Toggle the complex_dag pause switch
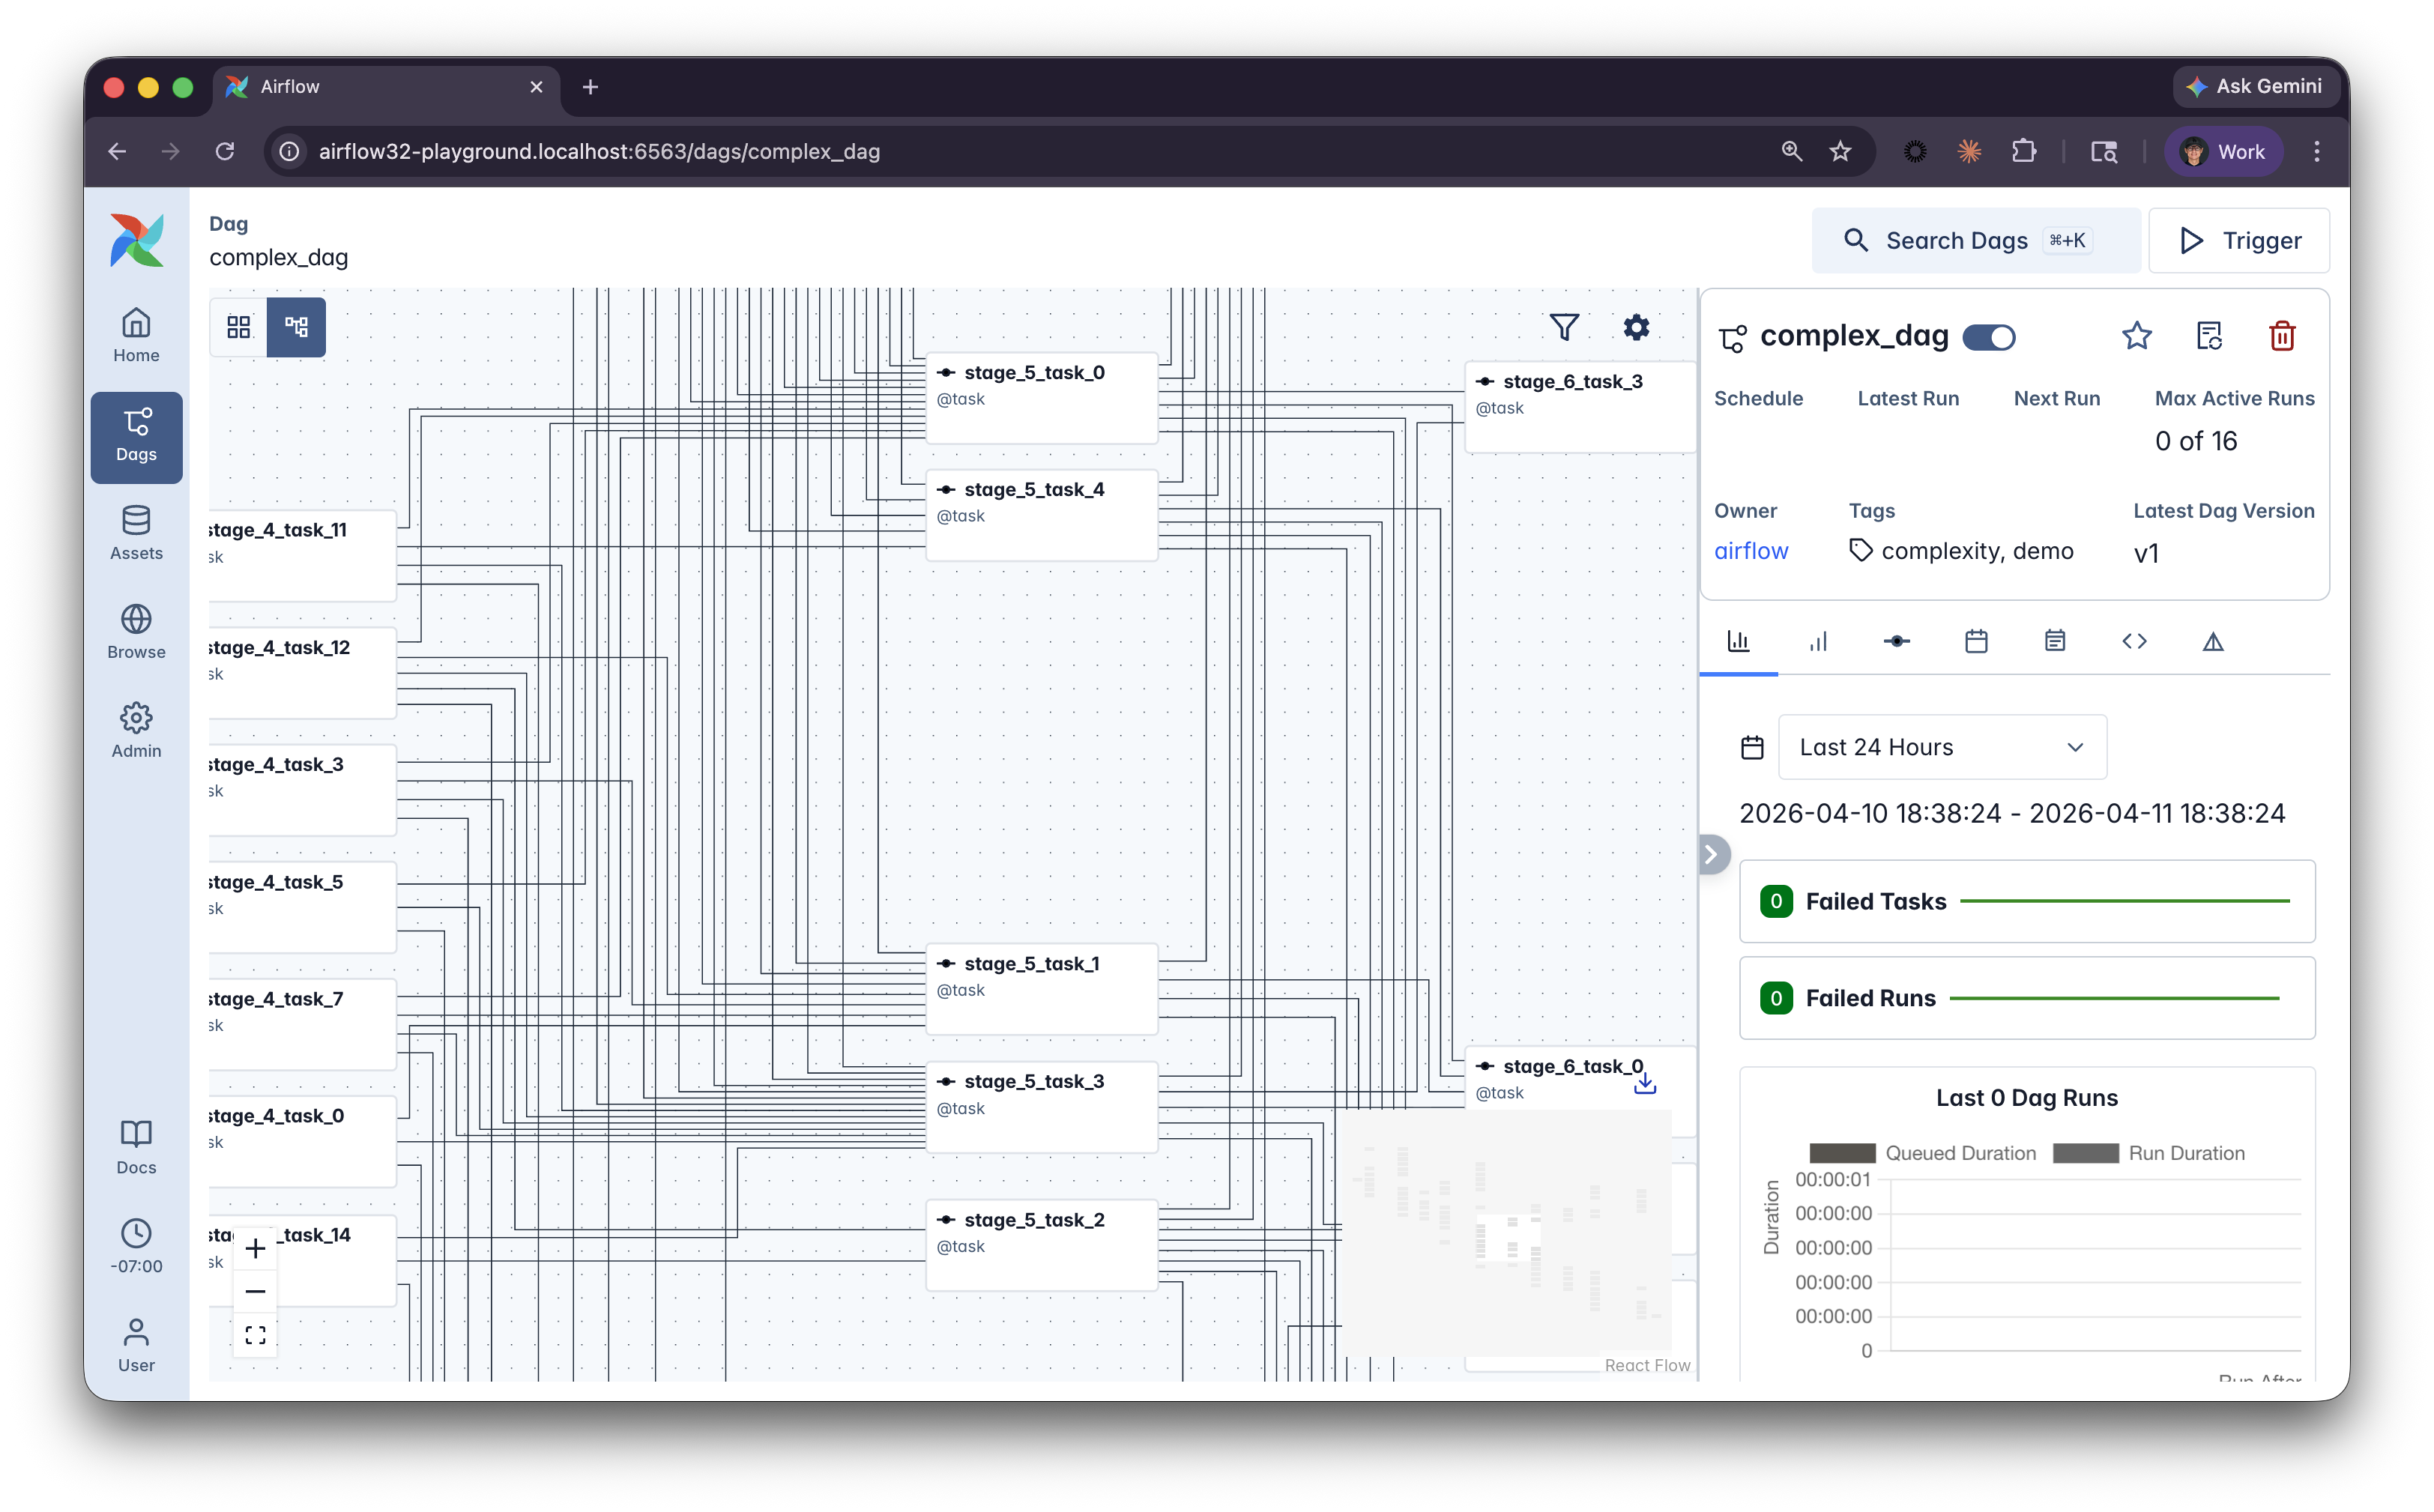The width and height of the screenshot is (2434, 1512). pos(1989,337)
